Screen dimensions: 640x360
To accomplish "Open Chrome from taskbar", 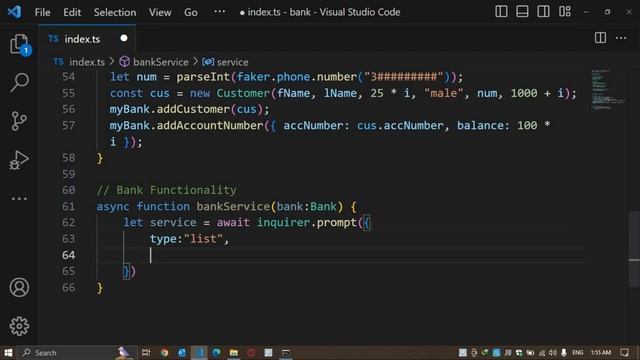I will [x=164, y=353].
